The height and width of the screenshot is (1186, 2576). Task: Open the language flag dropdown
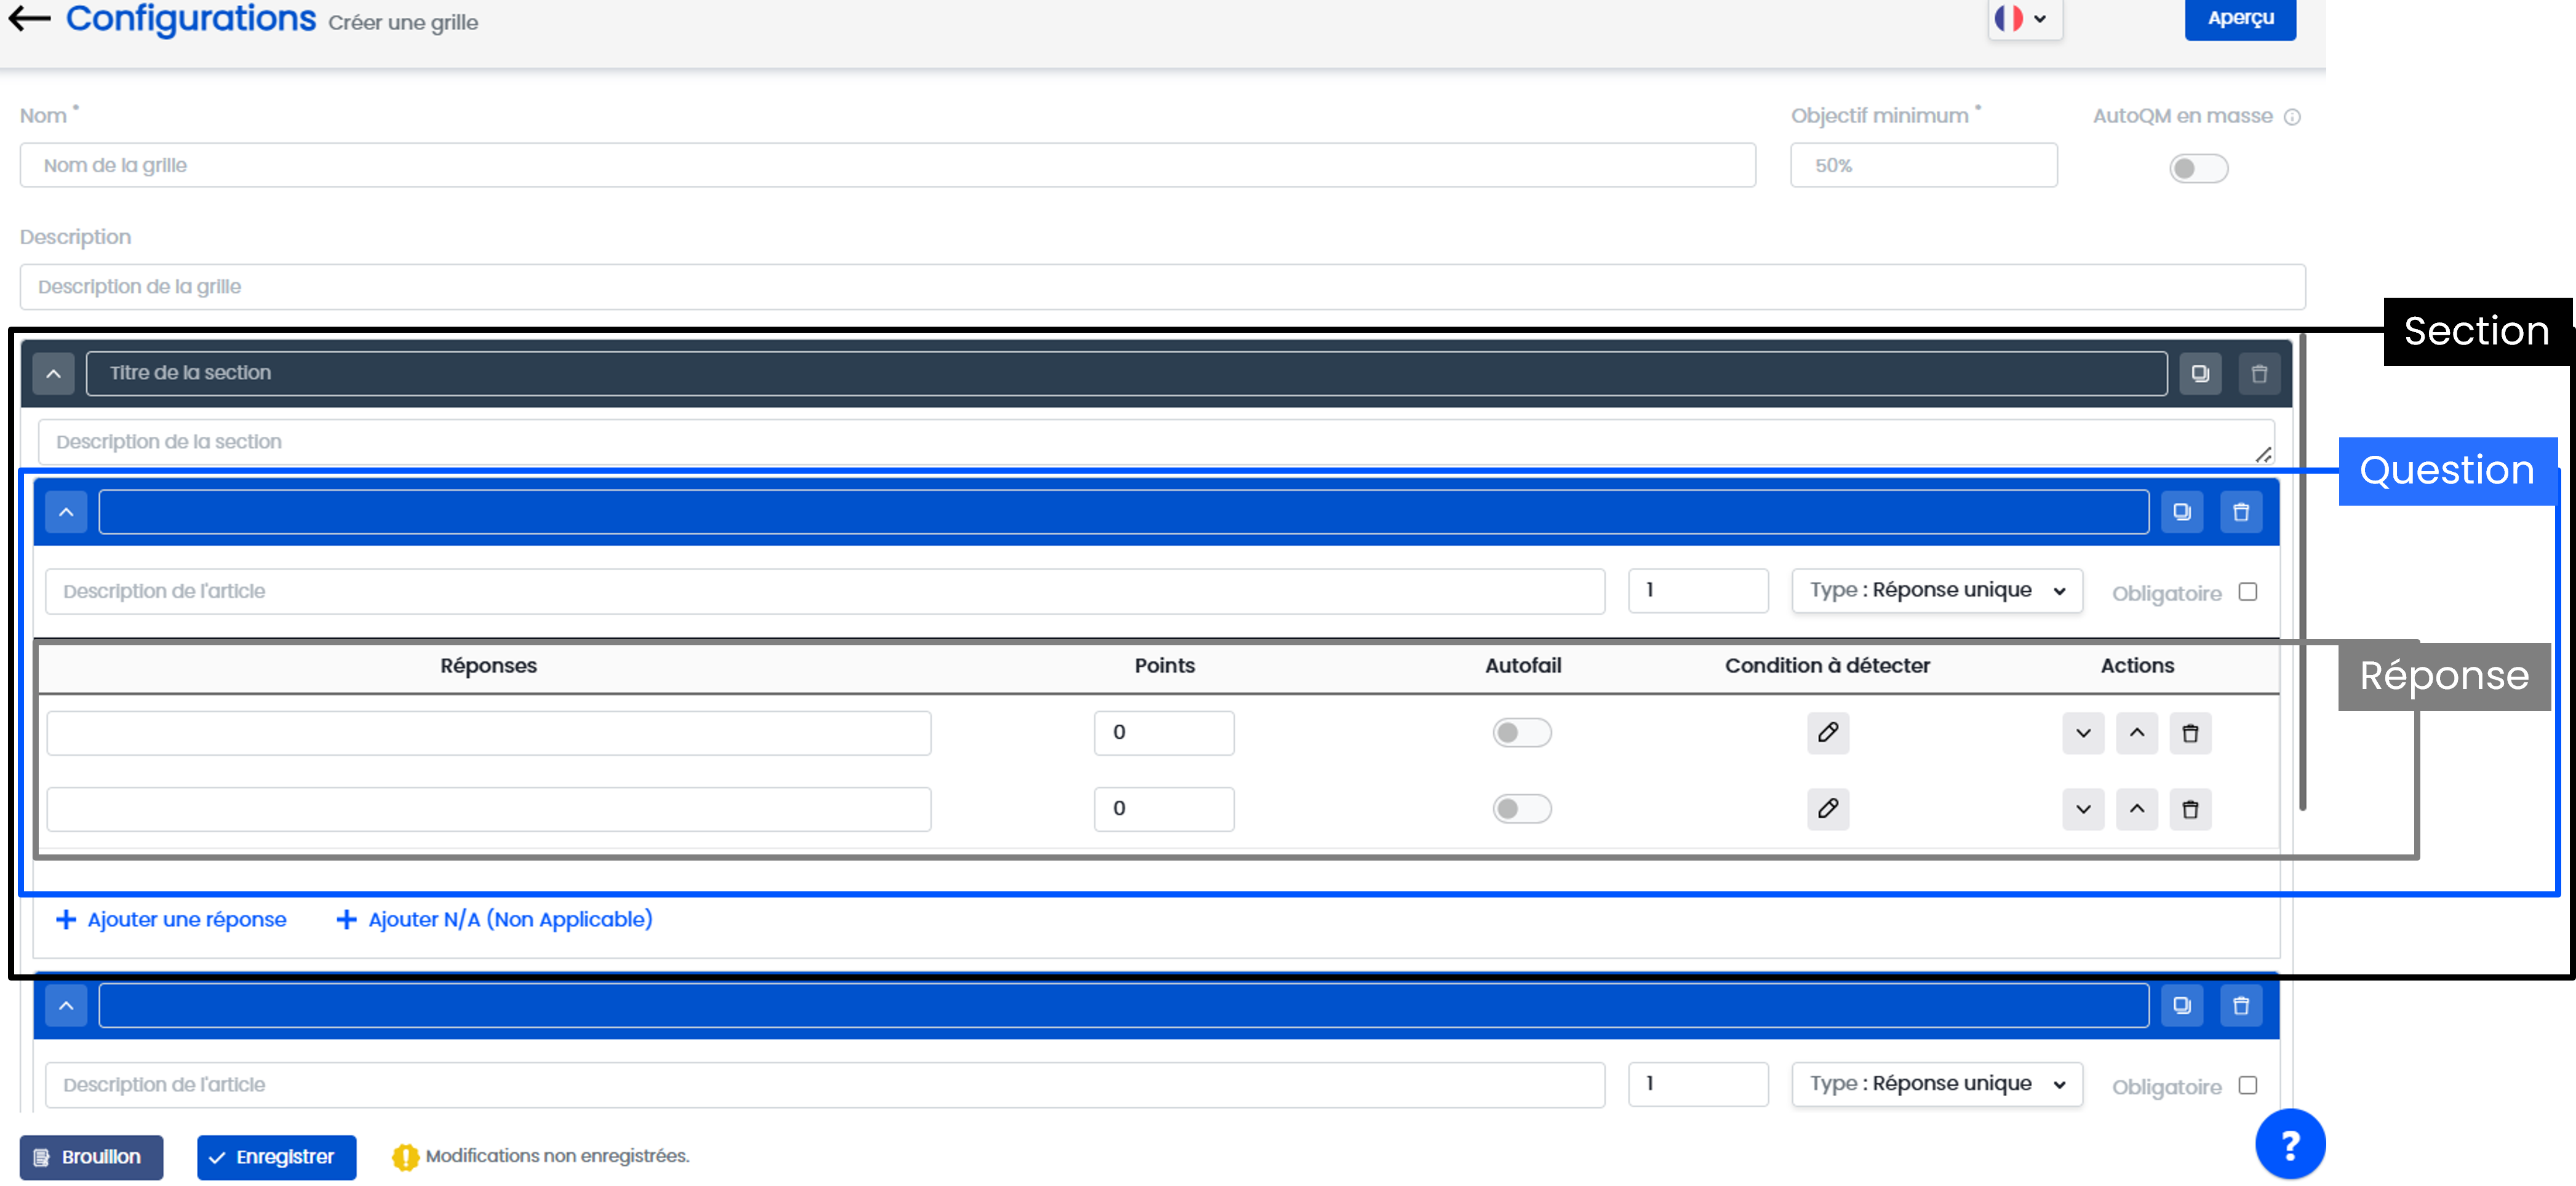pos(2023,18)
